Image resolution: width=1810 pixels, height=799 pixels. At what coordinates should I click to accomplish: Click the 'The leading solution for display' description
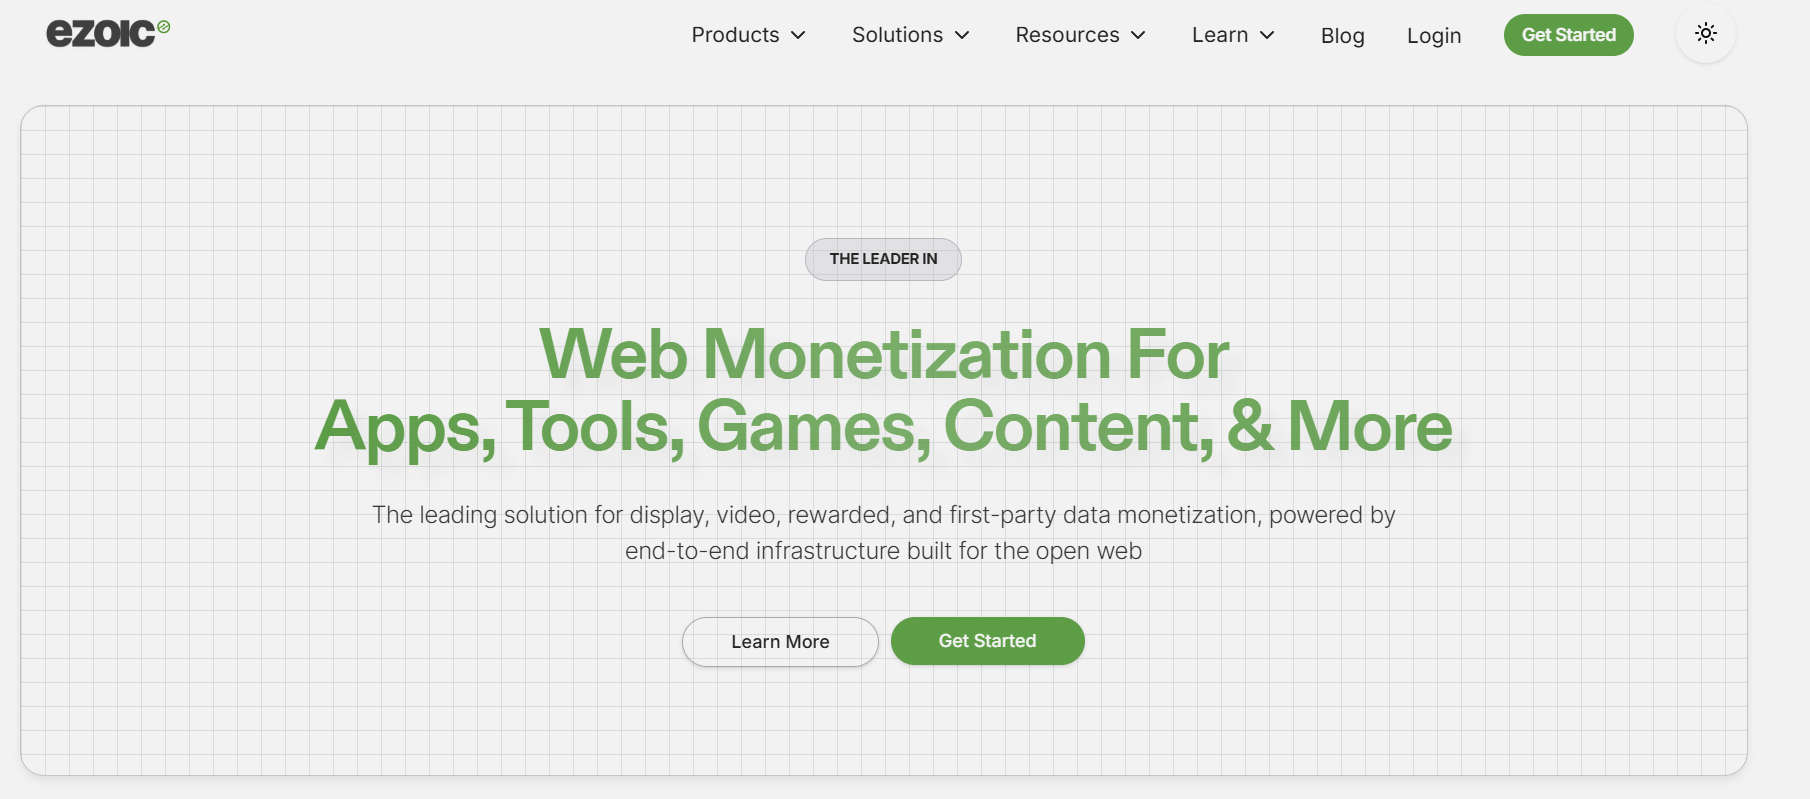pos(884,515)
